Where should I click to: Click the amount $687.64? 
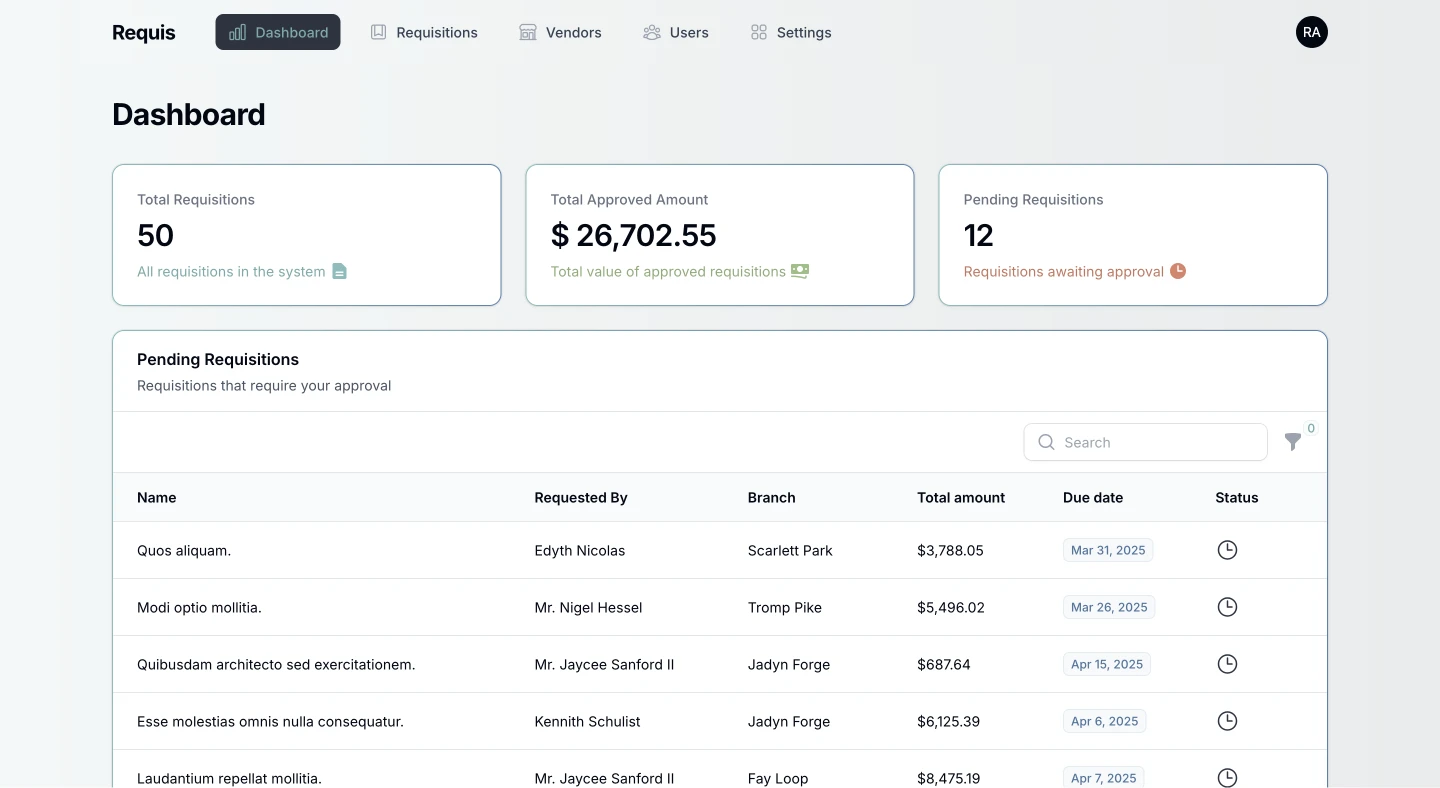pos(944,664)
